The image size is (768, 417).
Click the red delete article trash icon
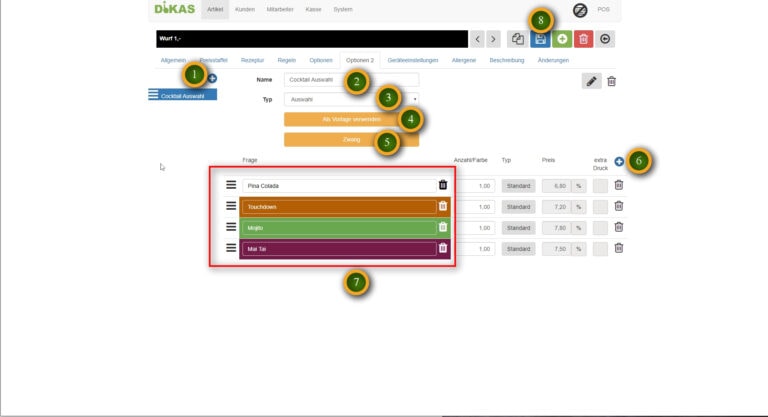point(584,39)
